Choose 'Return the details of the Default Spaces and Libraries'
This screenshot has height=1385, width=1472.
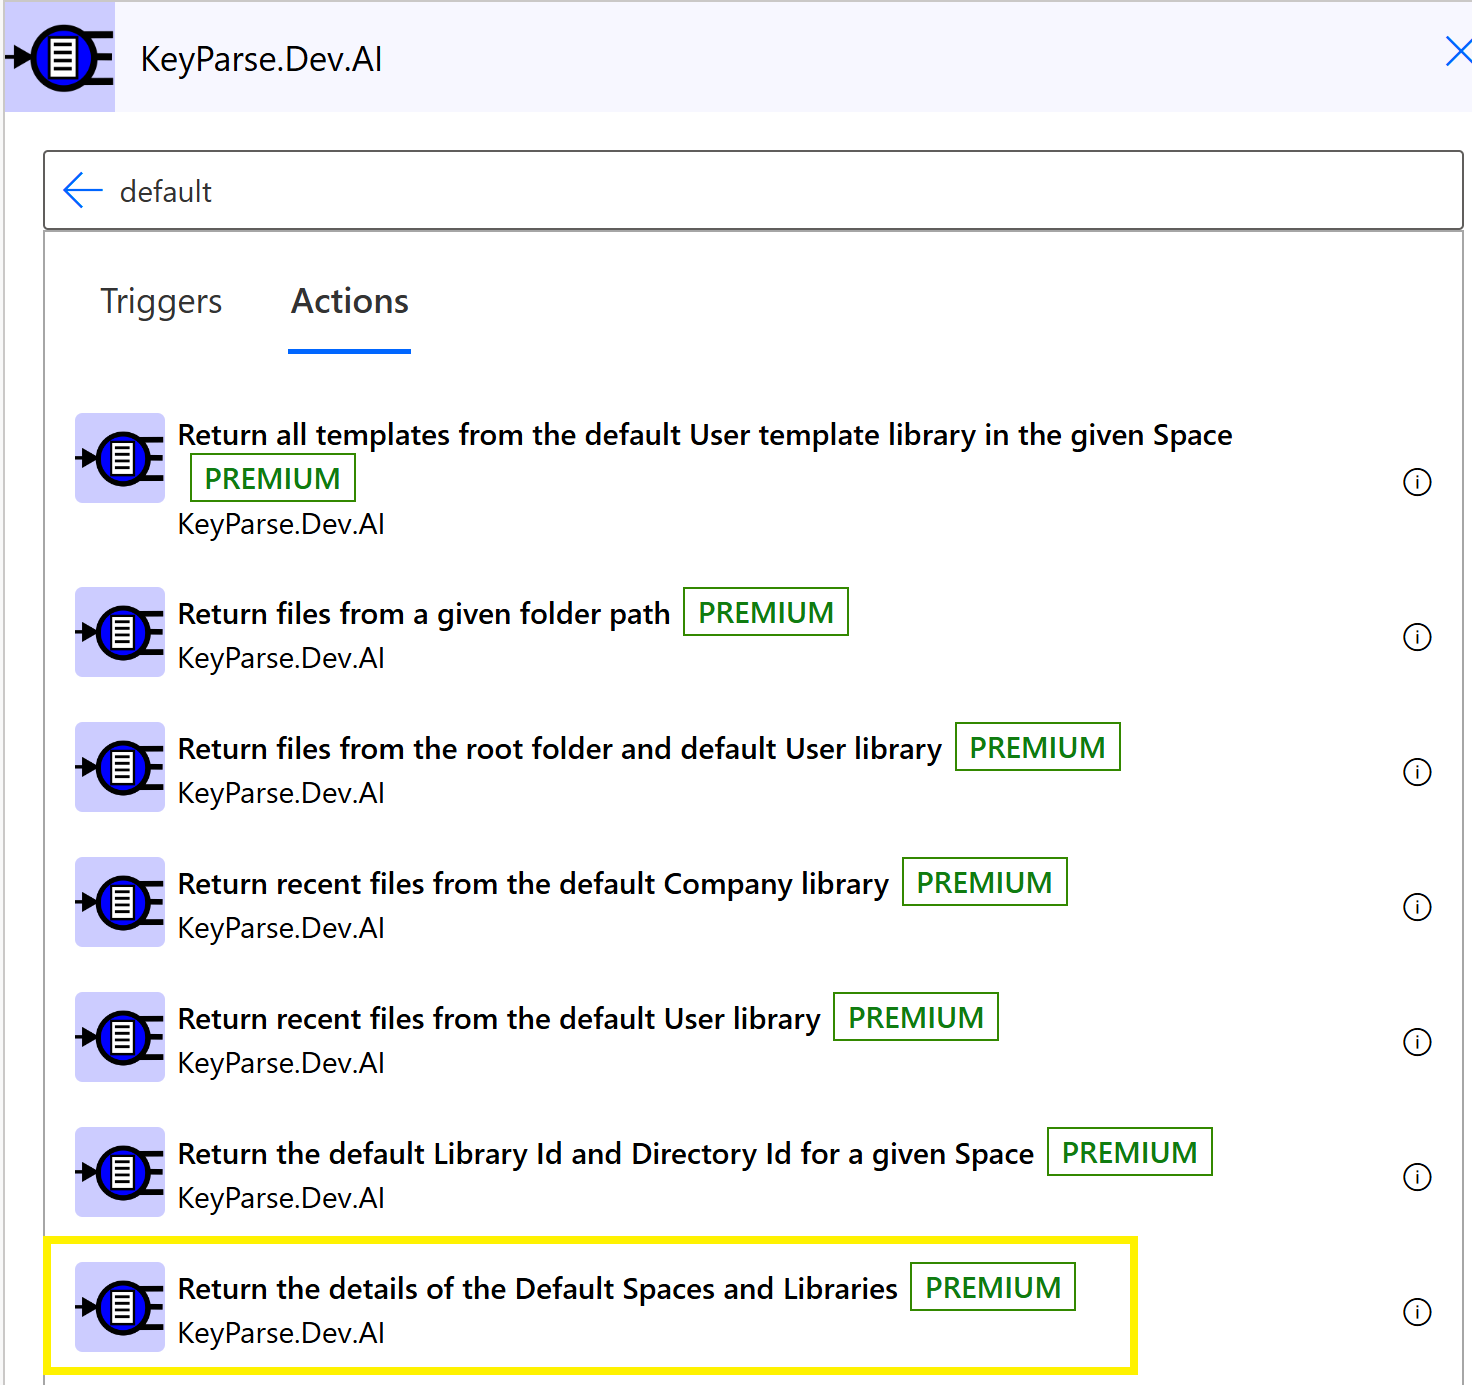[538, 1289]
